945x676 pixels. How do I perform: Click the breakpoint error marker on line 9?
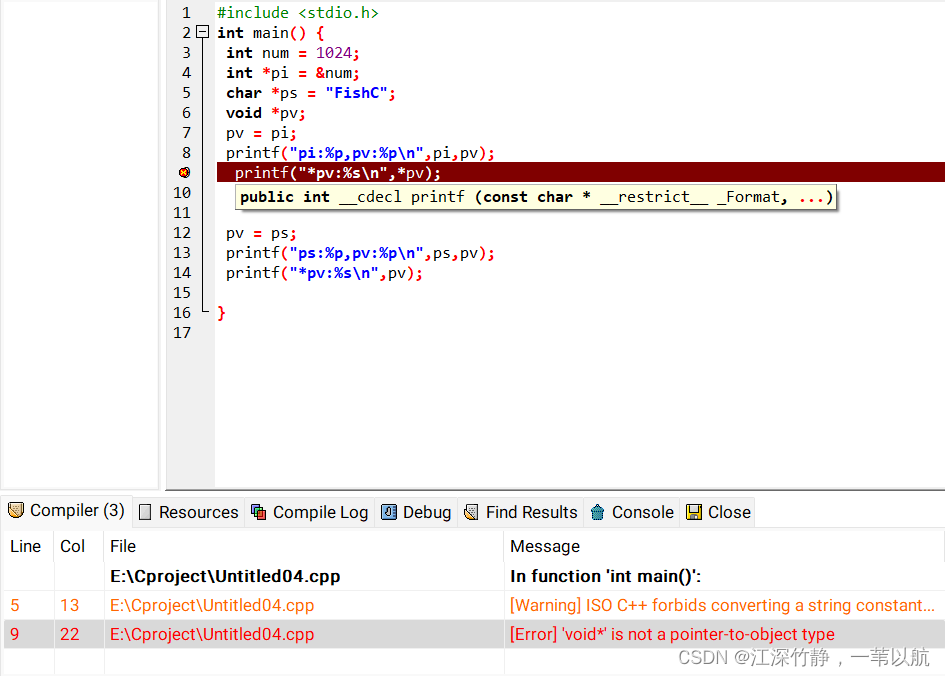[x=184, y=172]
